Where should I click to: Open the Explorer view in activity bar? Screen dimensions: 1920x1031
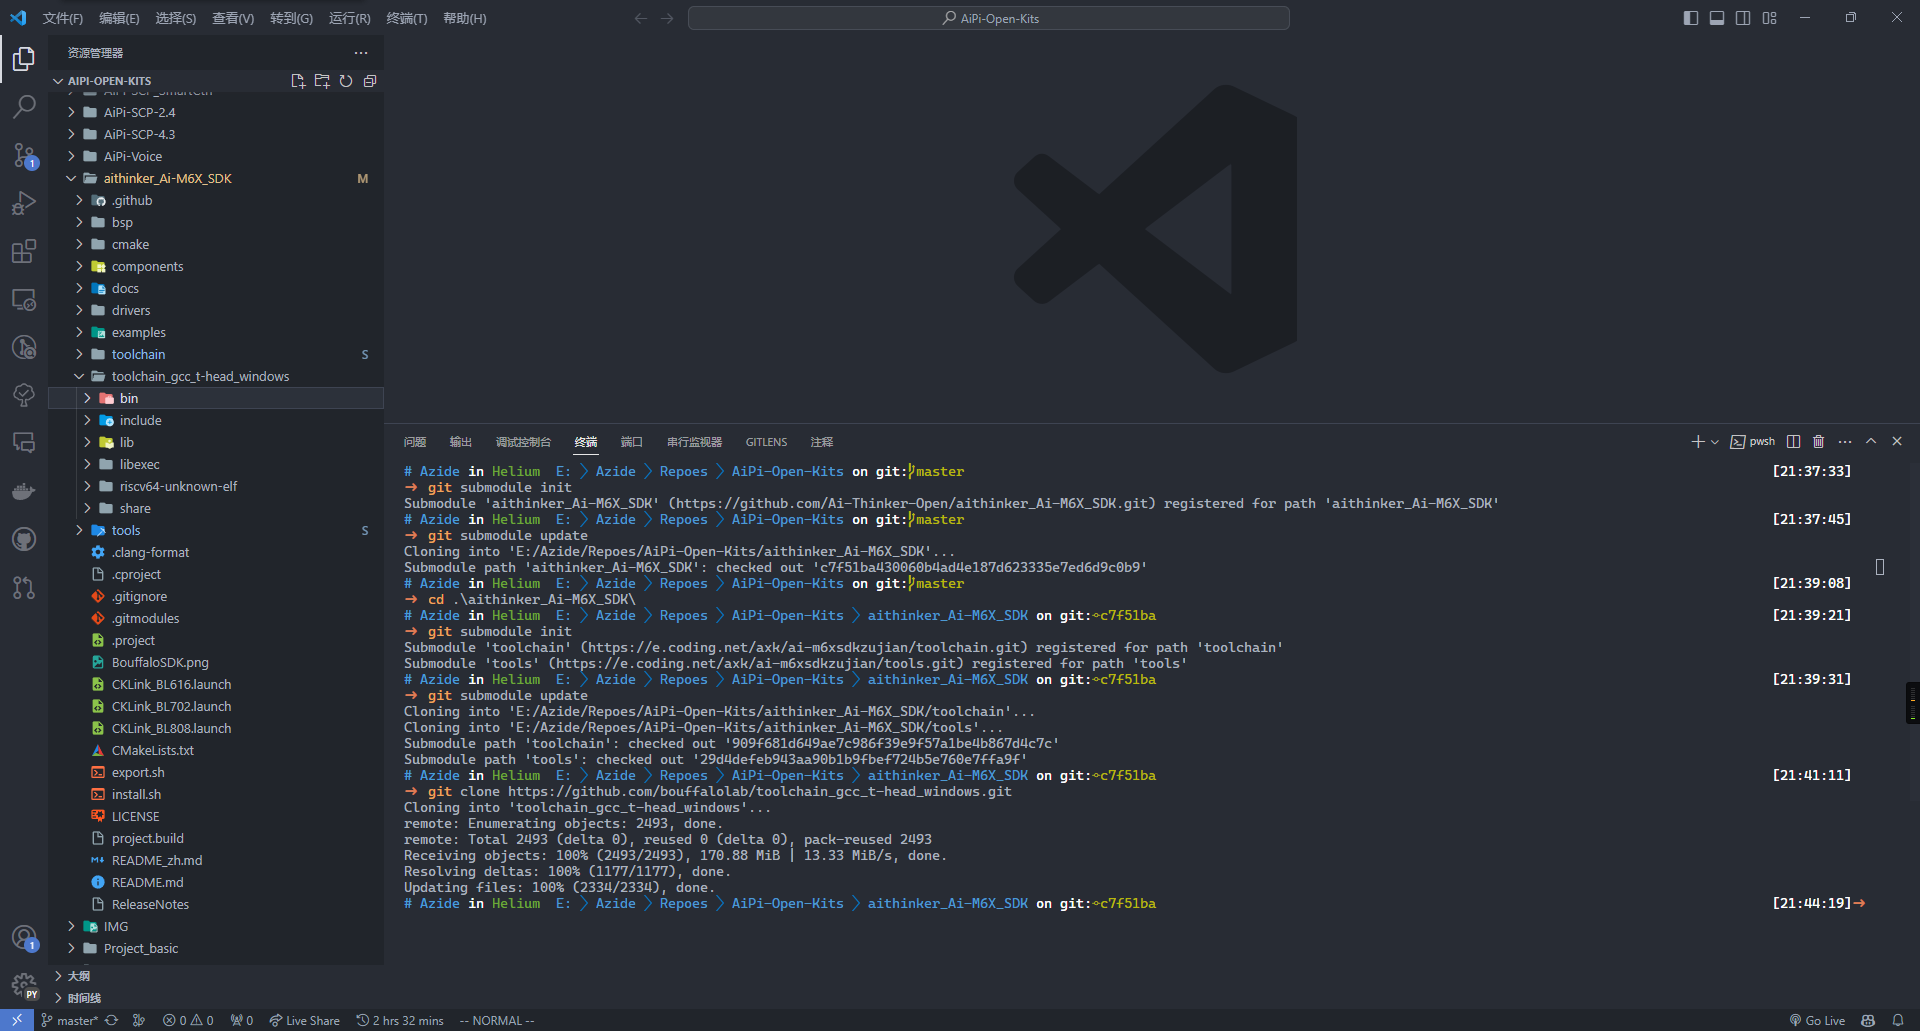[x=24, y=59]
